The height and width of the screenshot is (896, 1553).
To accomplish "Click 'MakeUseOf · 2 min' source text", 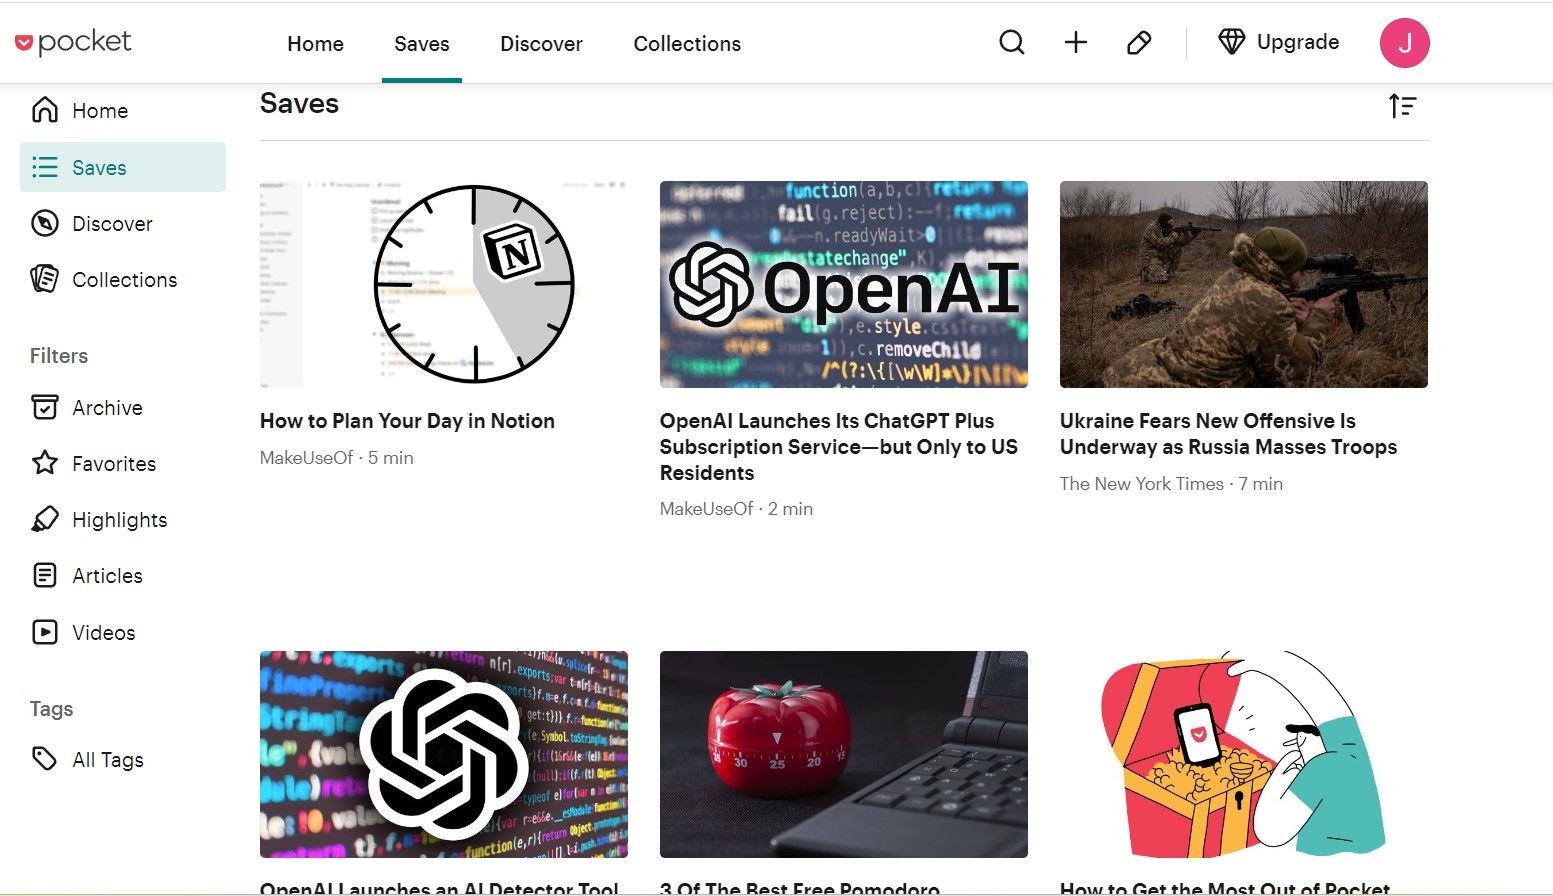I will click(x=737, y=508).
